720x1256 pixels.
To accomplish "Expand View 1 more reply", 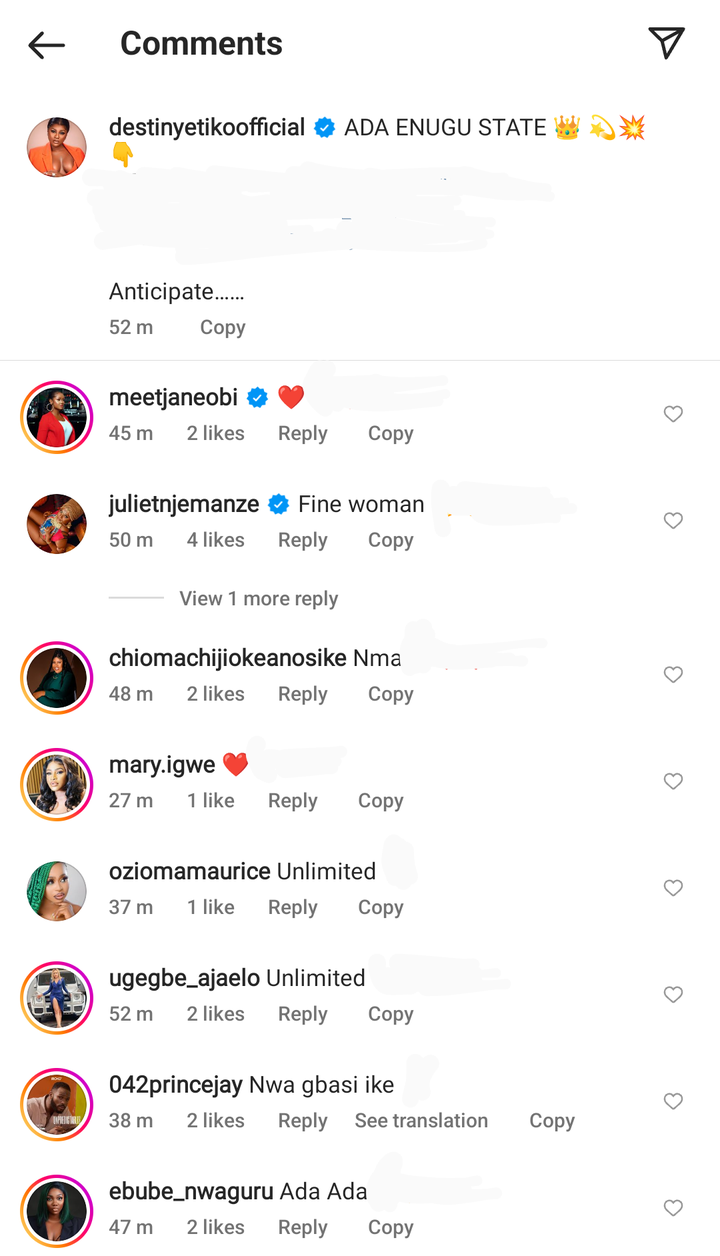I will [x=258, y=599].
